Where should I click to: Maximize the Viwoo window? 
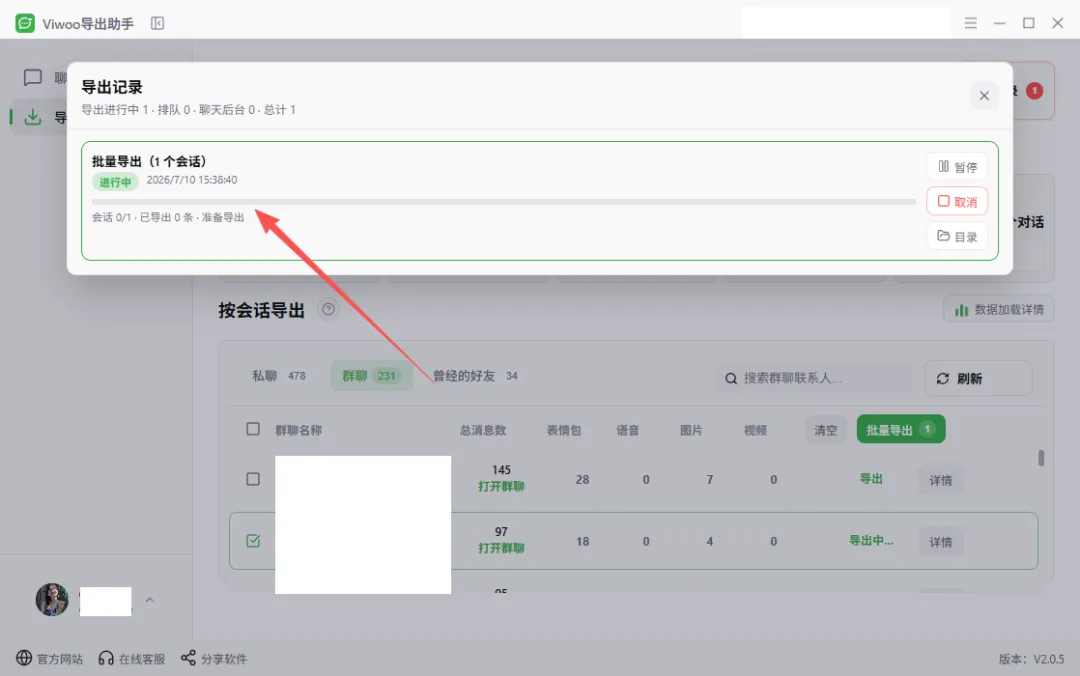pos(1028,23)
